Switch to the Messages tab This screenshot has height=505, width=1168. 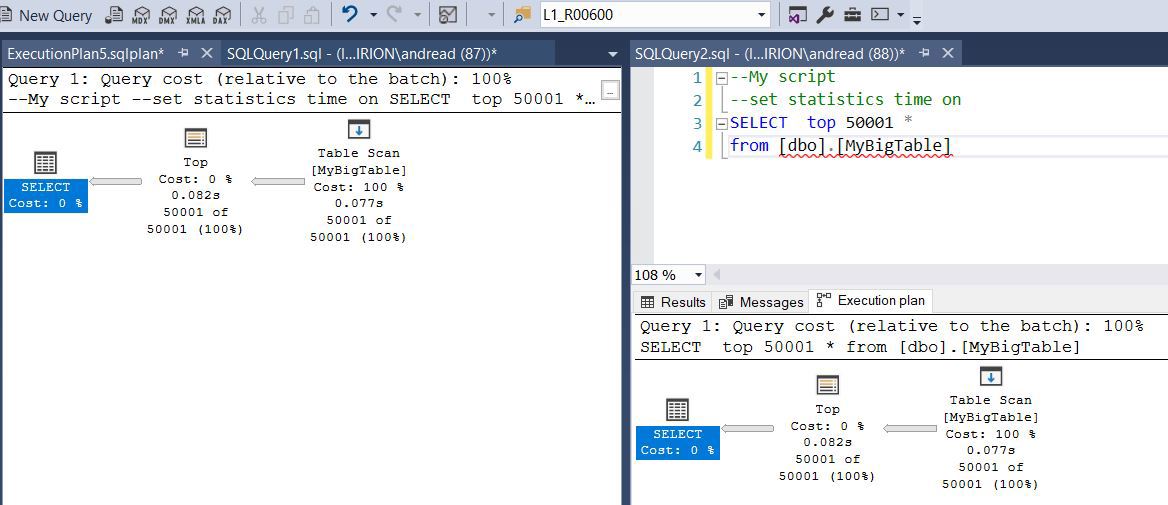click(761, 302)
